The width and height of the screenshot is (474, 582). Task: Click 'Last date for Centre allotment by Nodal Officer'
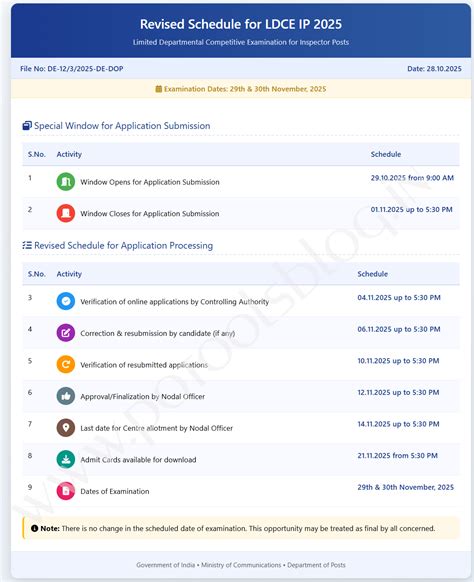(157, 428)
